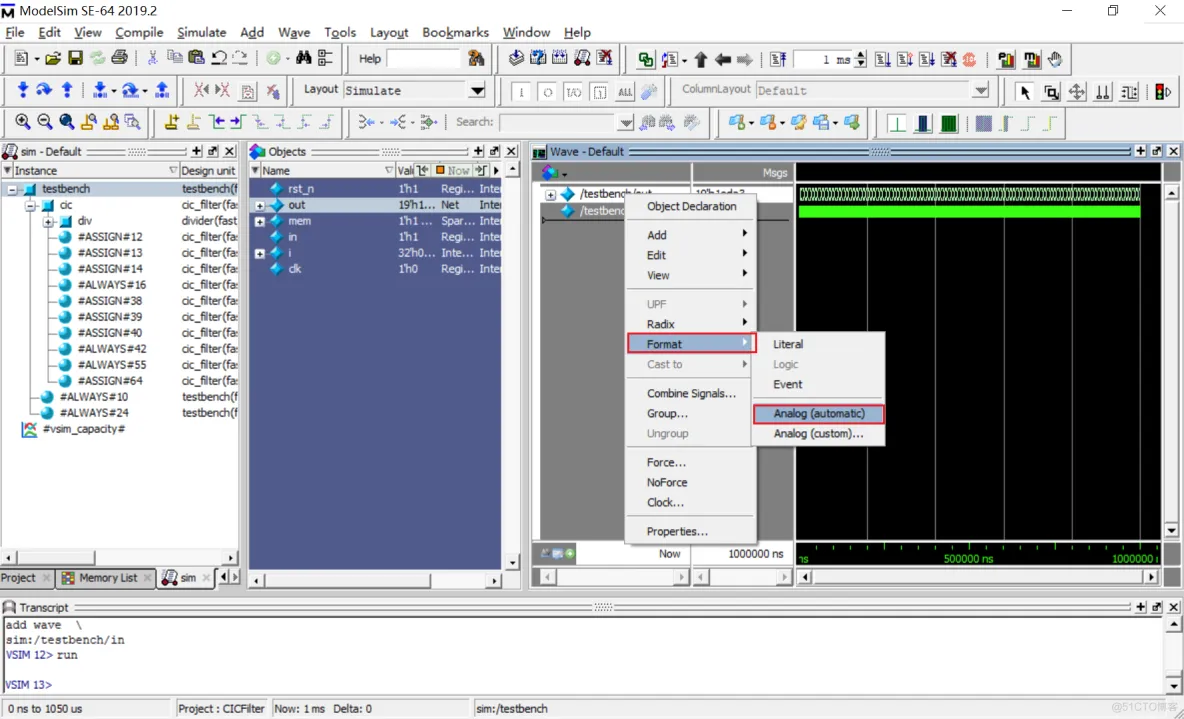Choose Analog (automatic) format option
Viewport: 1184px width, 719px height.
pyautogui.click(x=819, y=414)
